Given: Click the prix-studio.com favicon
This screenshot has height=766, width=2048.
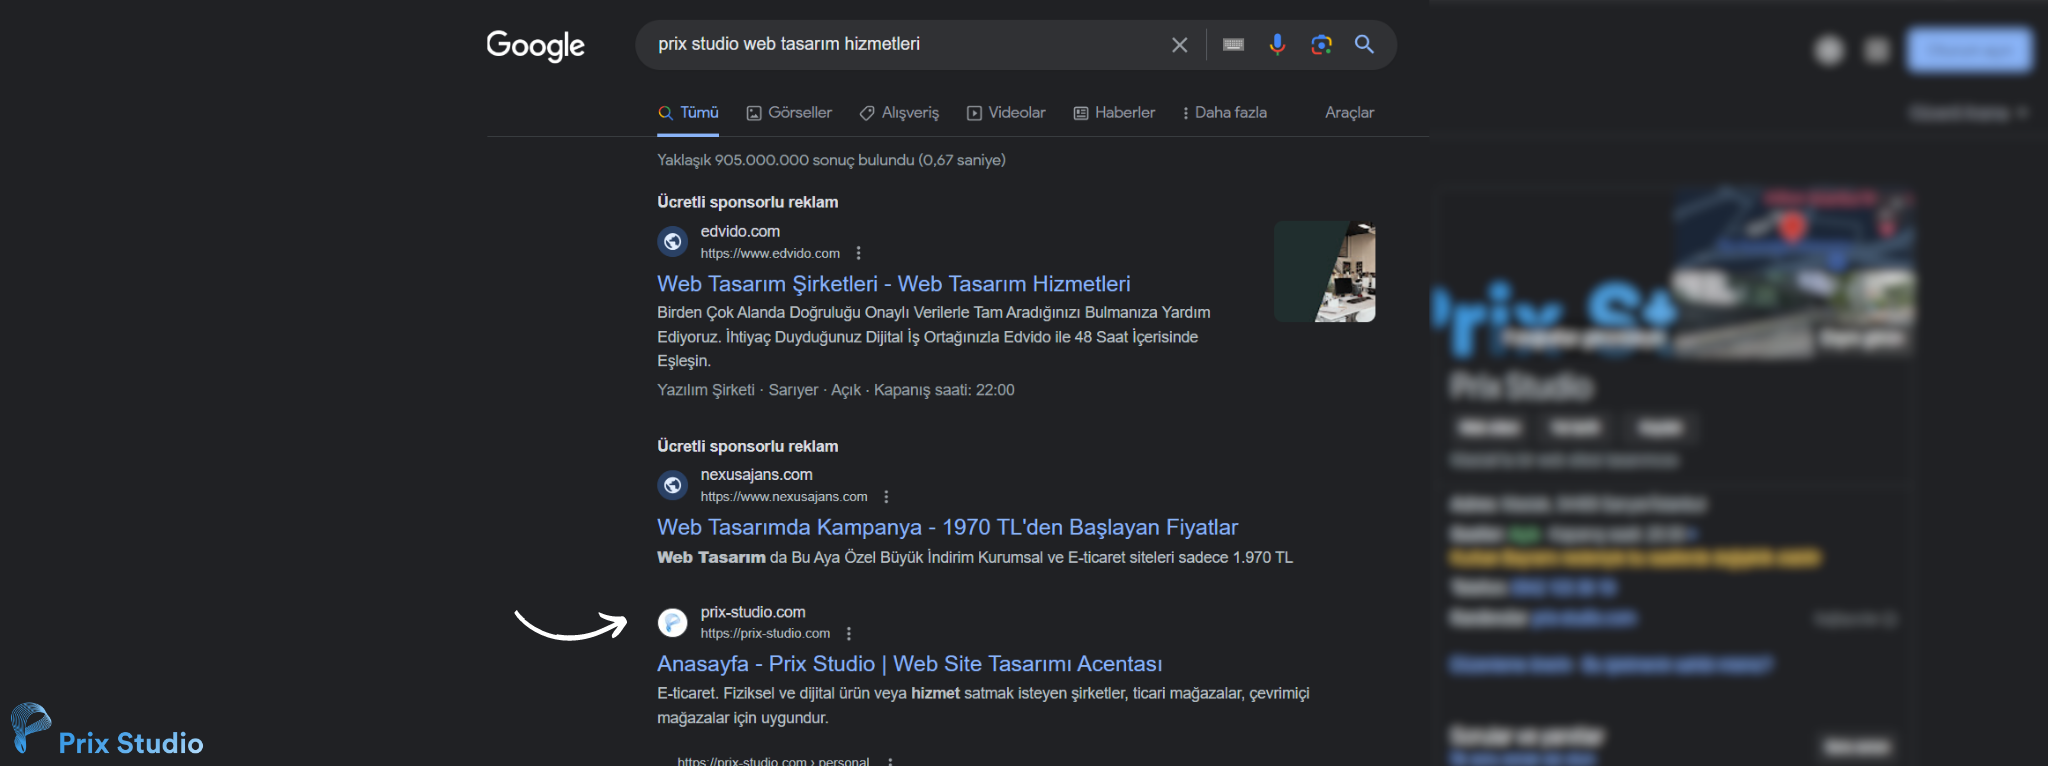Looking at the screenshot, I should pyautogui.click(x=673, y=622).
